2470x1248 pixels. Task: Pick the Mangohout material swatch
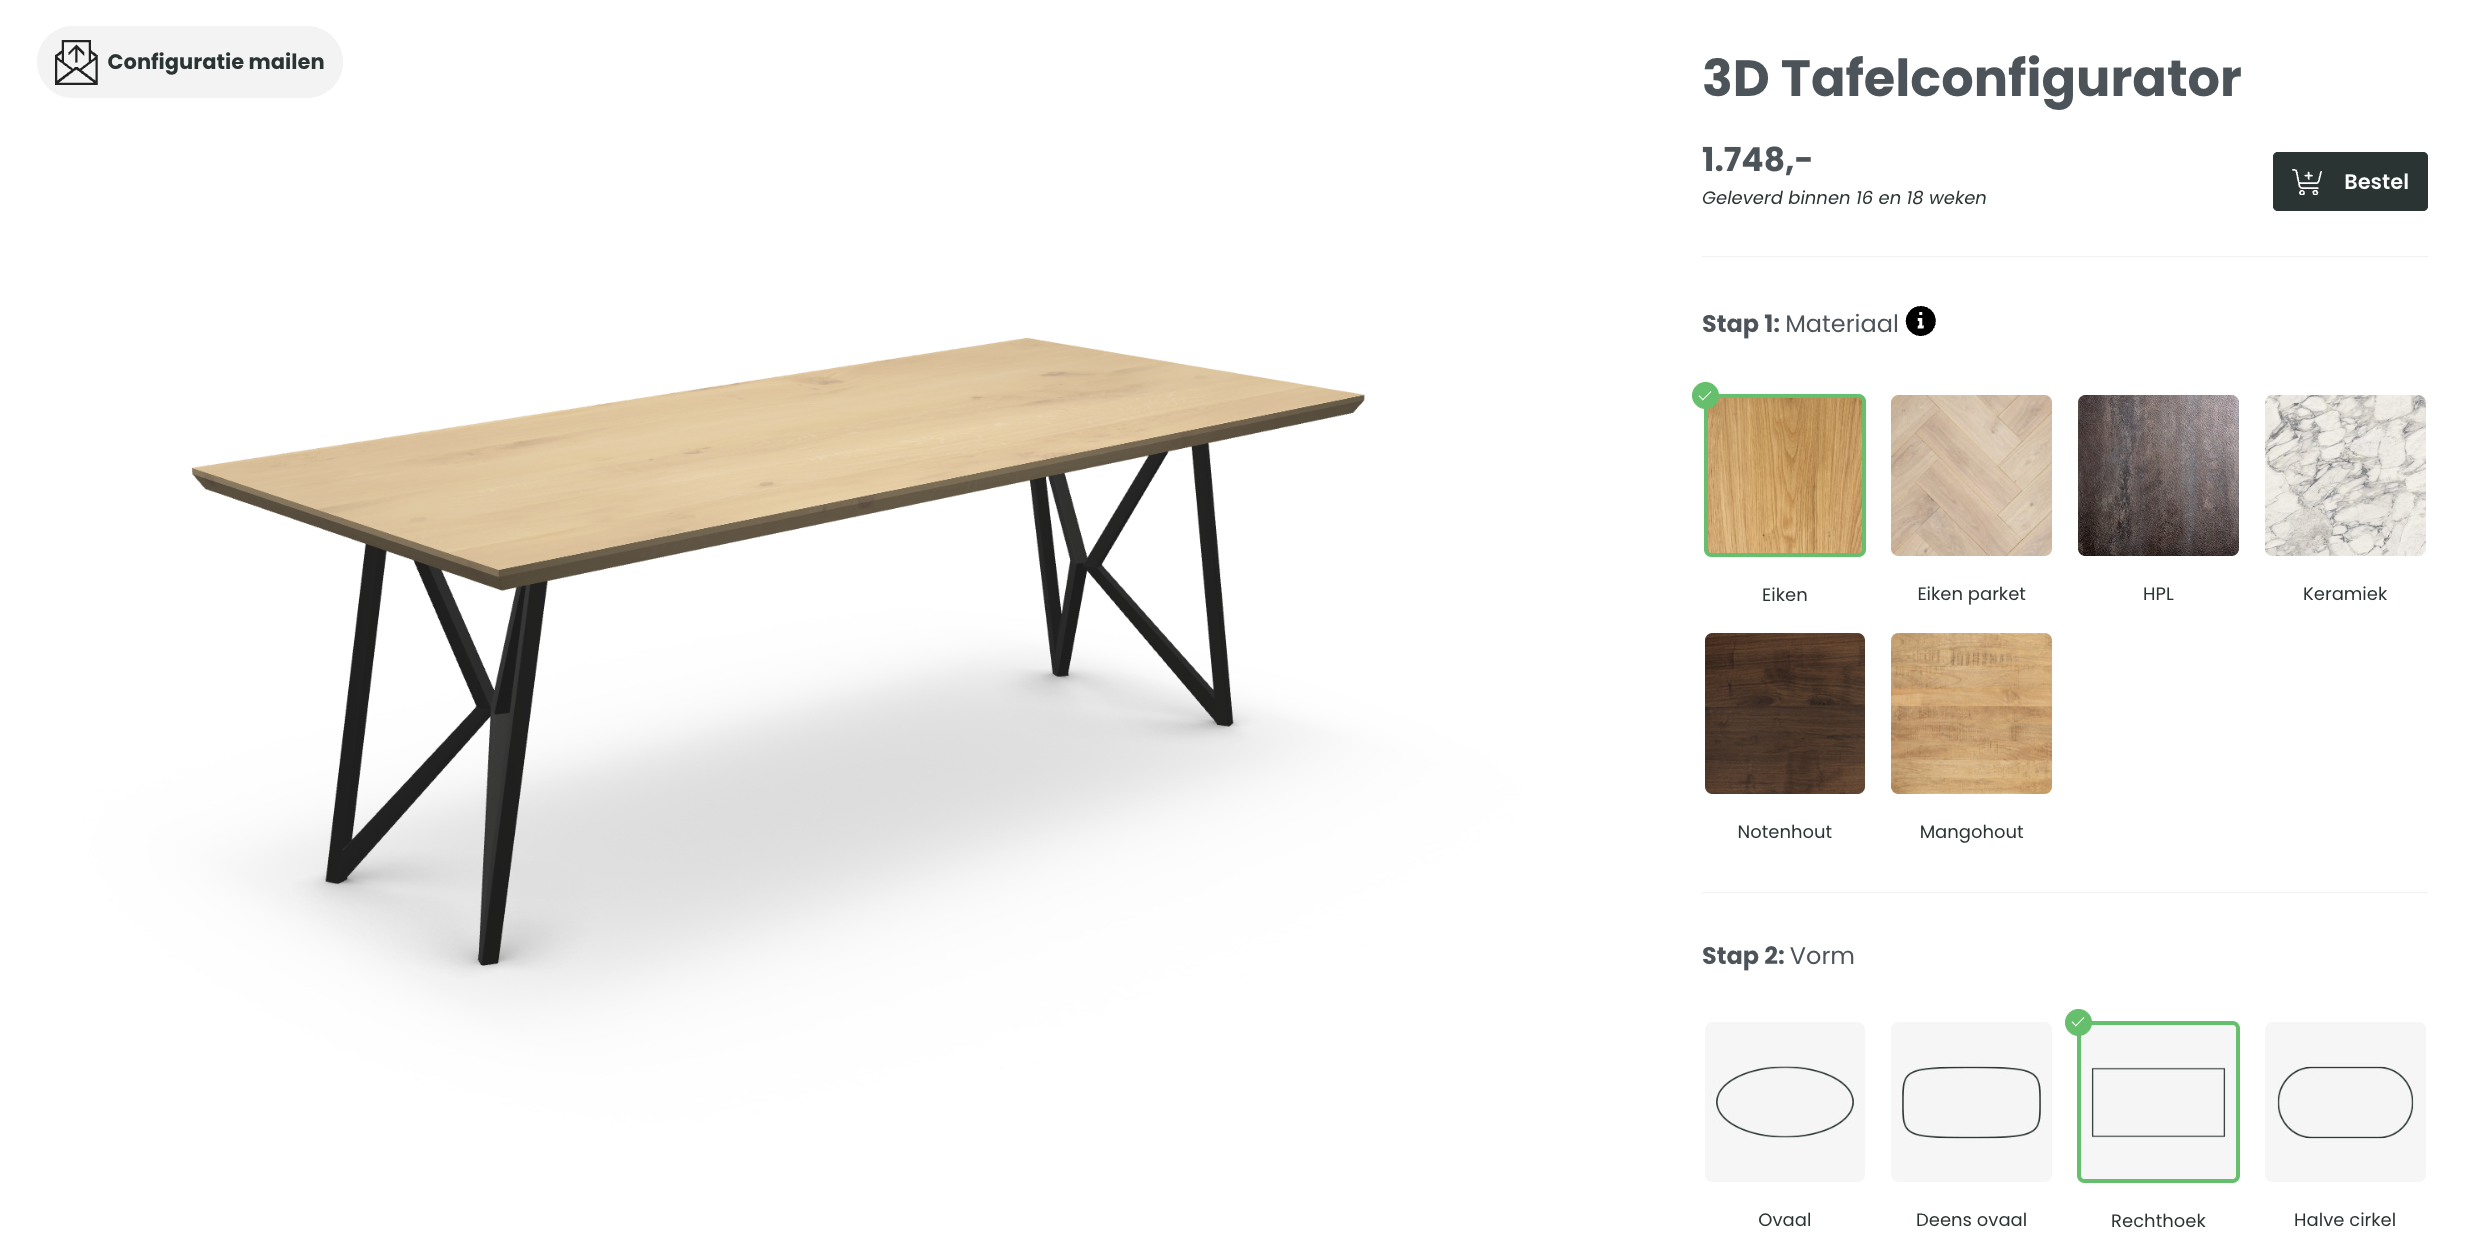[1971, 713]
